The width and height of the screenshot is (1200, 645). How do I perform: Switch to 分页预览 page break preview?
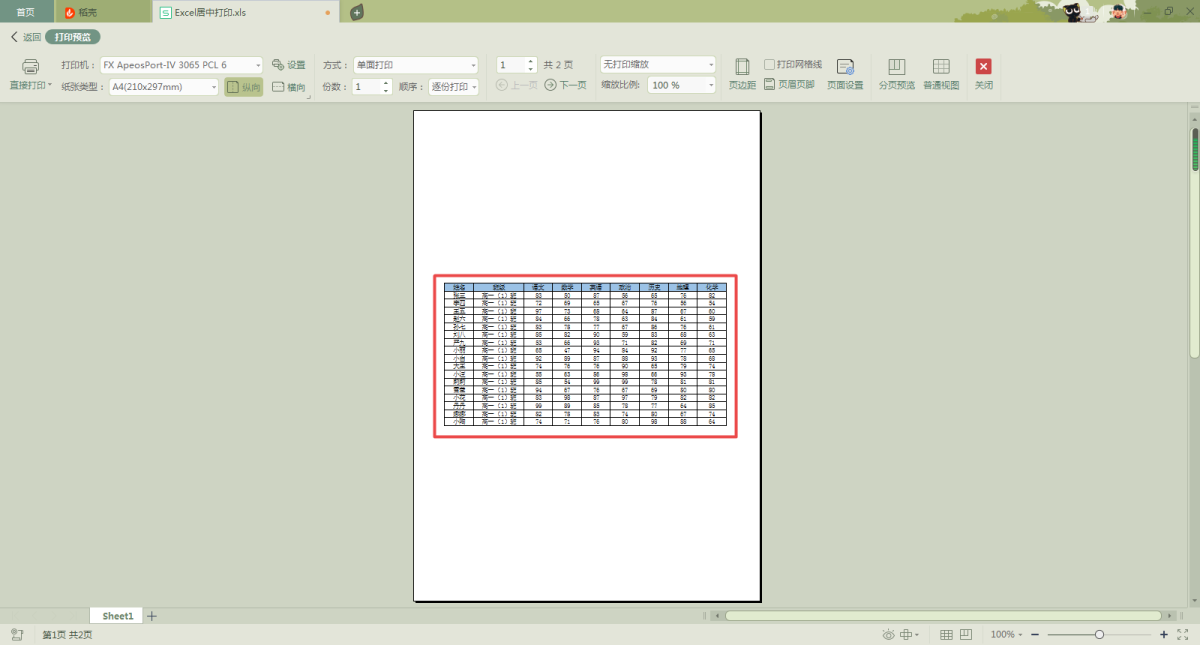(896, 68)
